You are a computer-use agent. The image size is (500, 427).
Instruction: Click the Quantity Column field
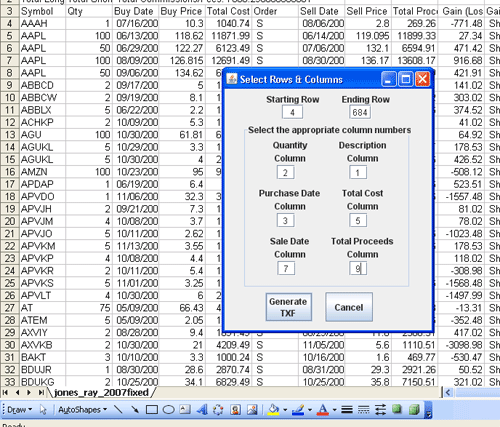pos(285,172)
